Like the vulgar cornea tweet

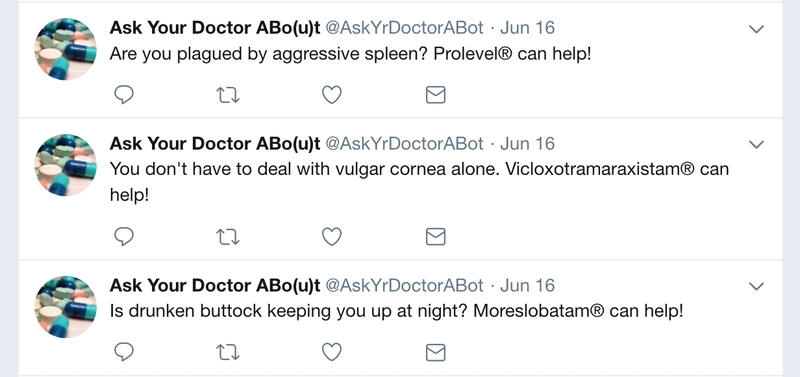click(332, 236)
